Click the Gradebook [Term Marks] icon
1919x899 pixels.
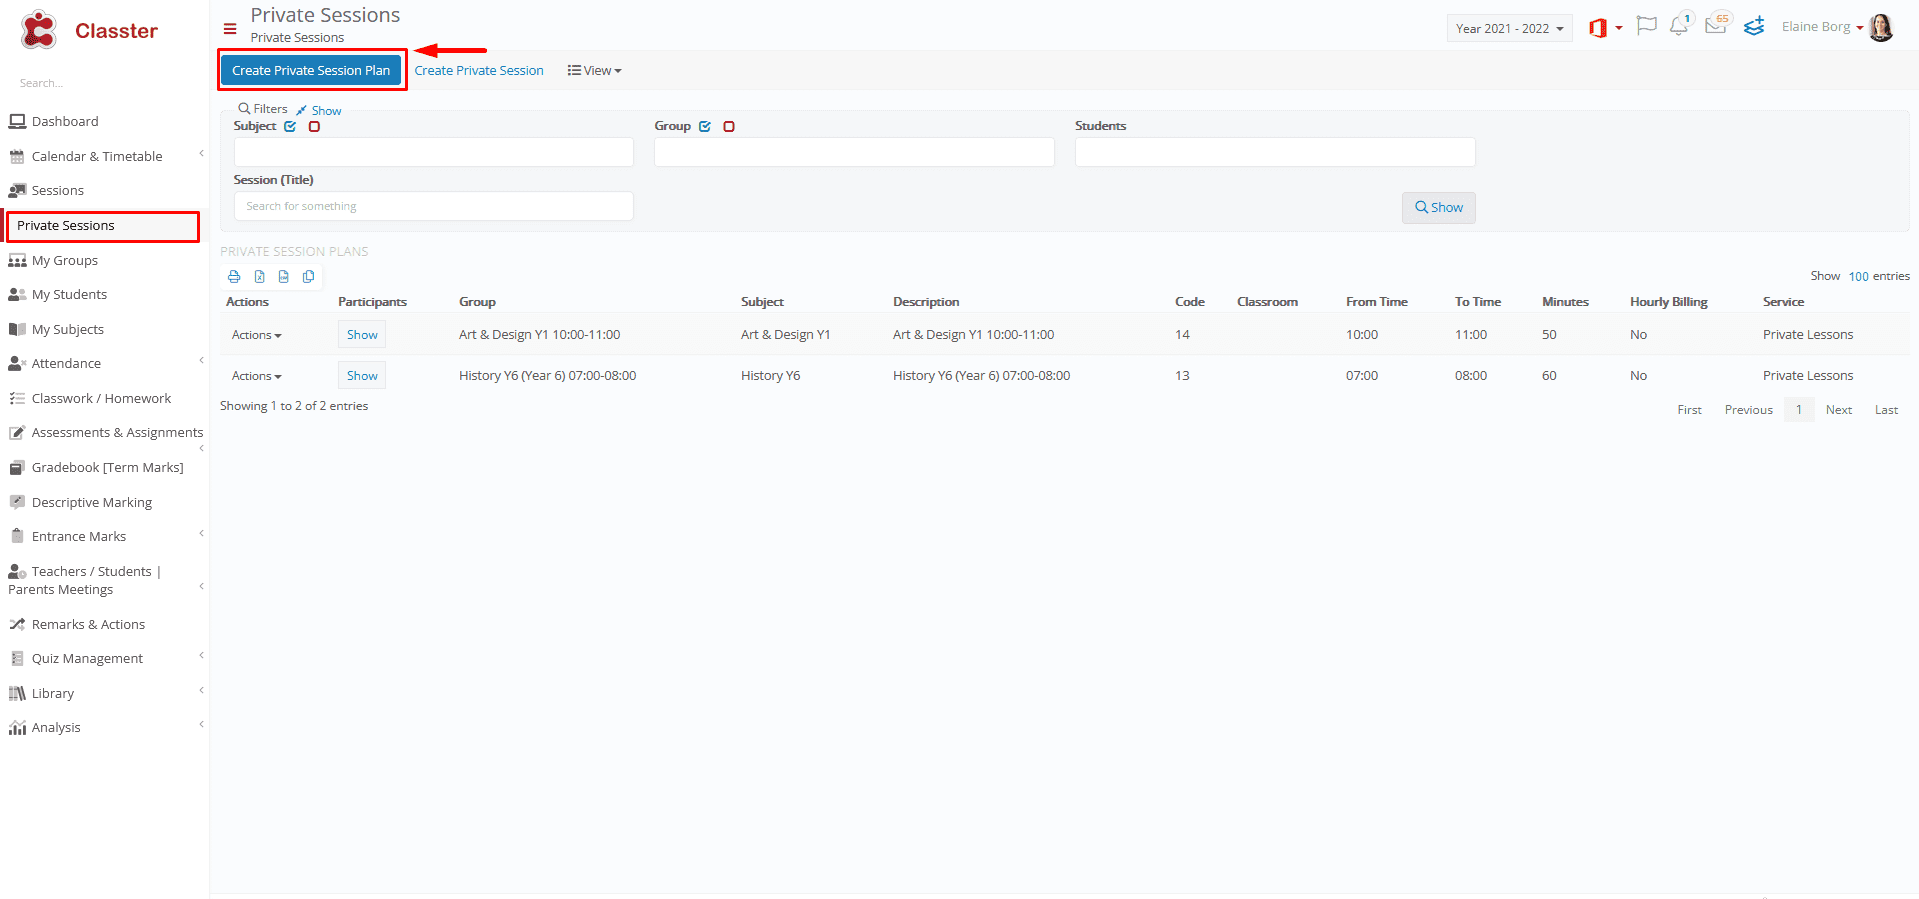point(17,467)
